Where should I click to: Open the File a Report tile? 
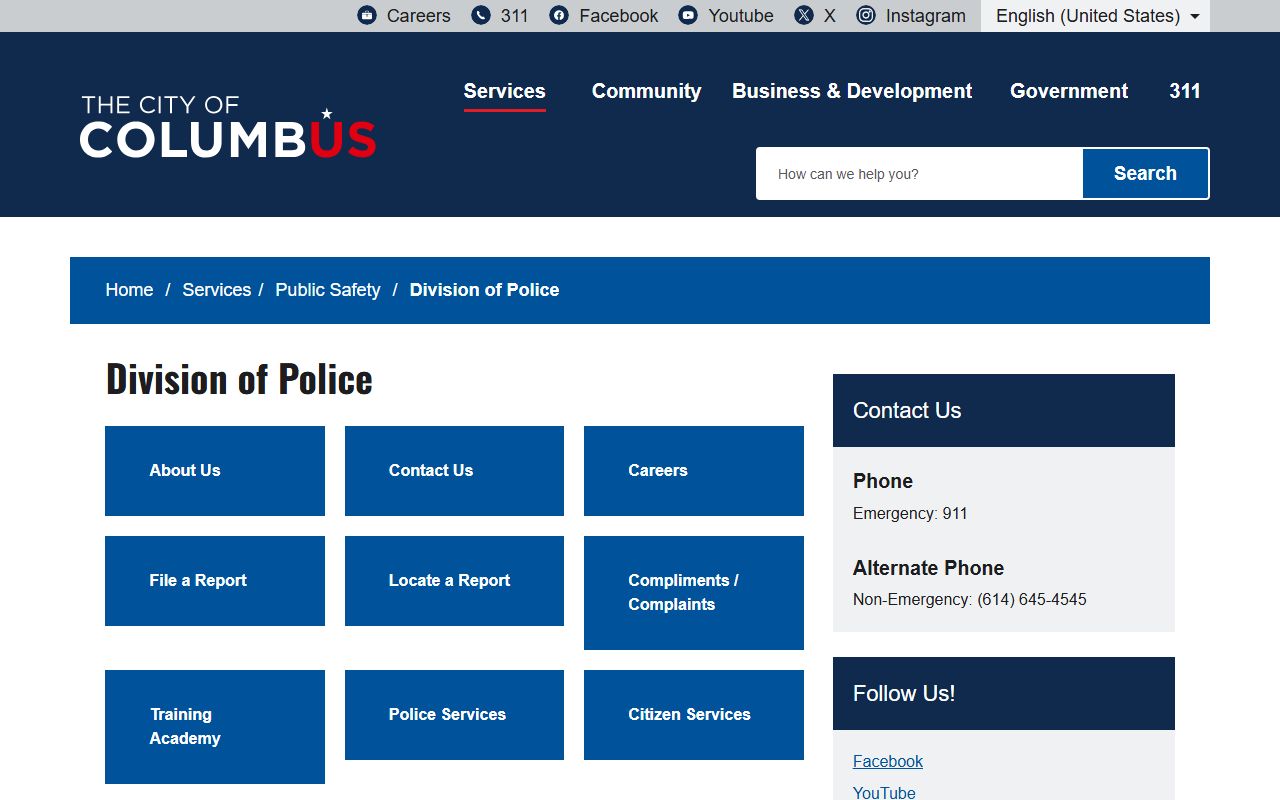tap(215, 581)
